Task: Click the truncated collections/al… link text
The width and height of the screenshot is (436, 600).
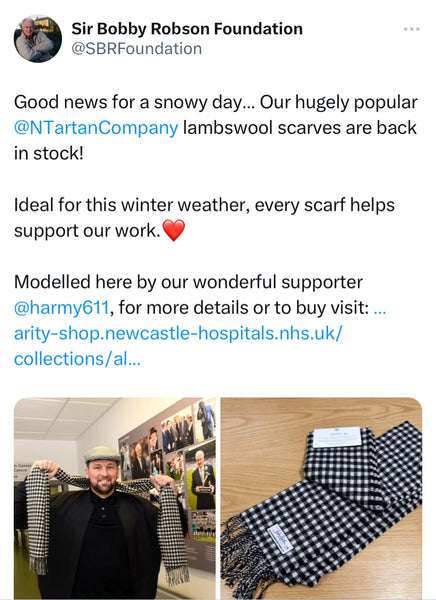Action: point(77,359)
